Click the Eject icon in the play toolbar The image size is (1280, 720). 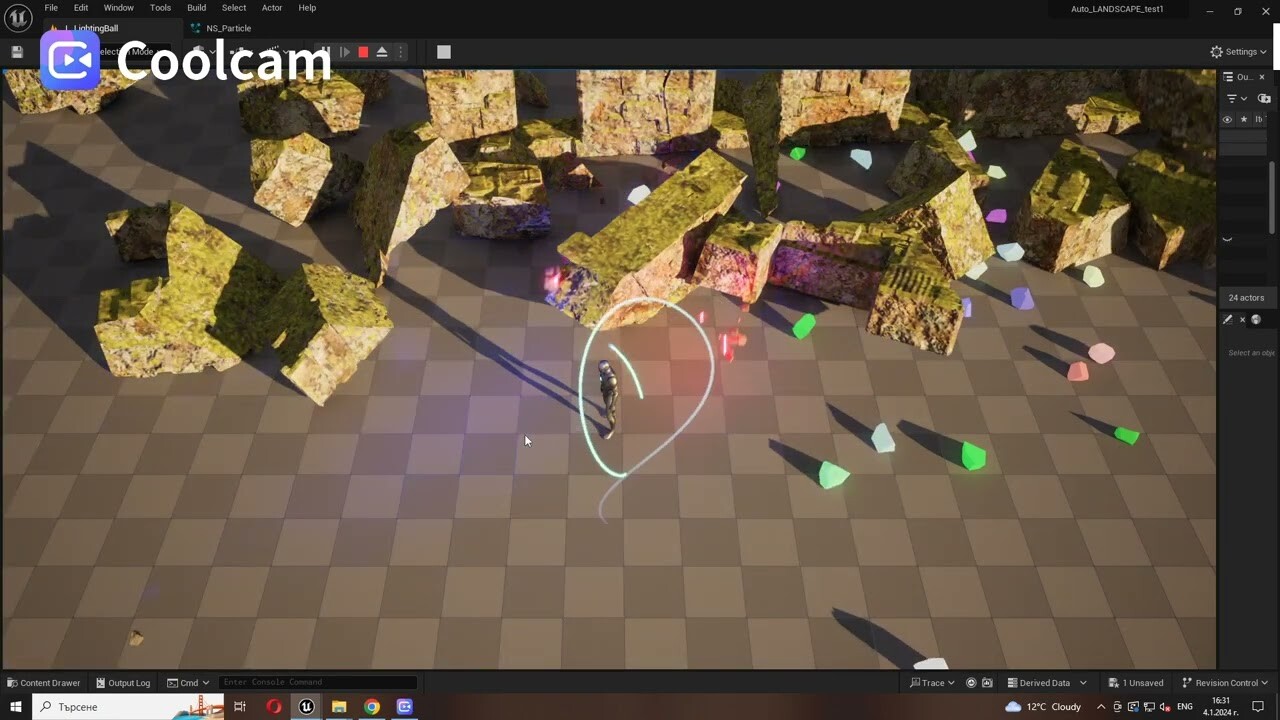(x=382, y=51)
